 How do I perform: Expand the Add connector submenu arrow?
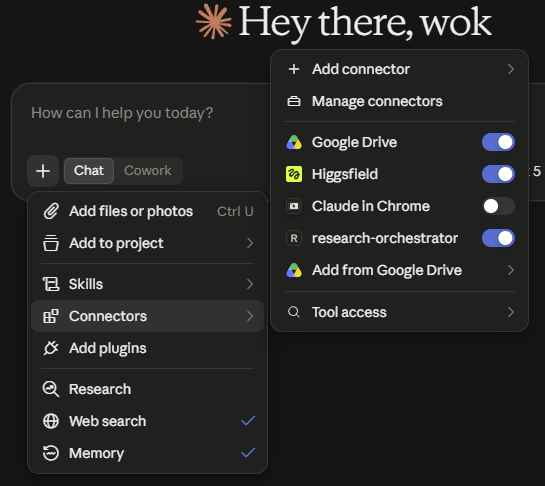(x=510, y=69)
